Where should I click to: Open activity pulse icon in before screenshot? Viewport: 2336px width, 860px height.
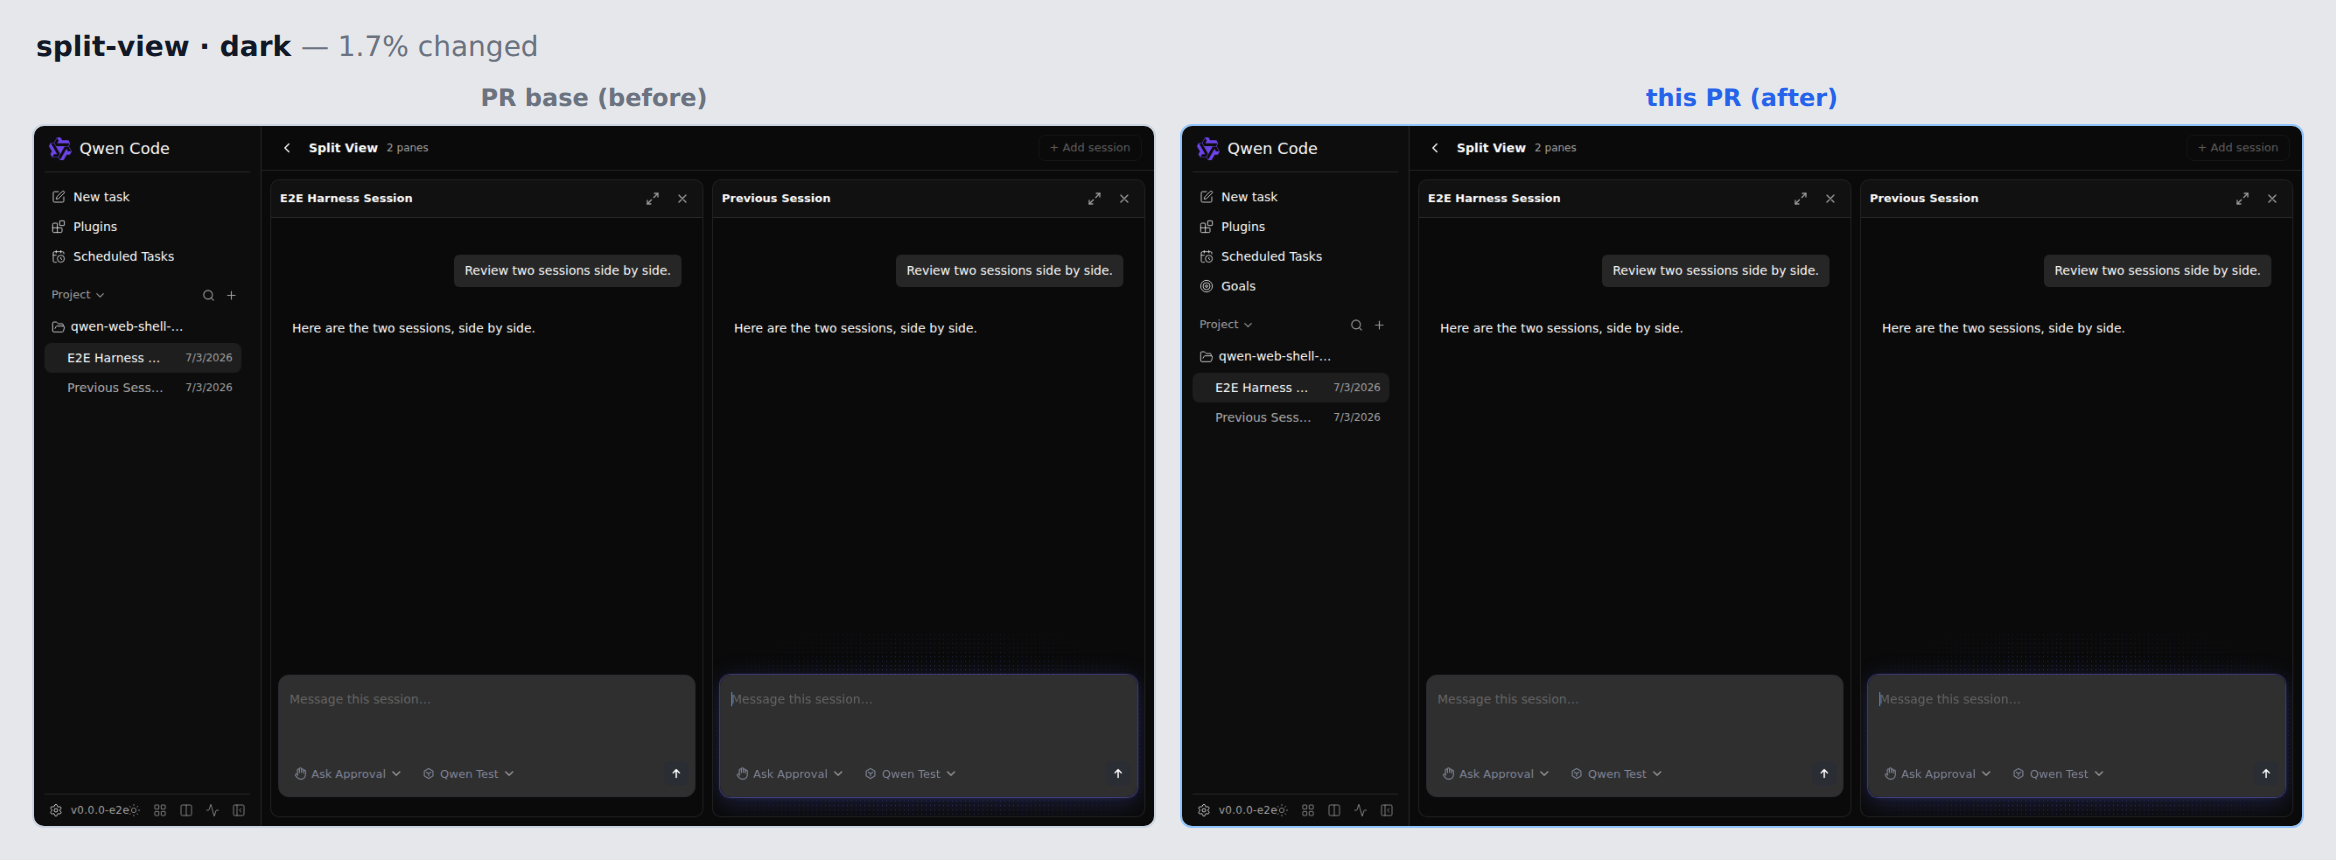click(x=212, y=810)
